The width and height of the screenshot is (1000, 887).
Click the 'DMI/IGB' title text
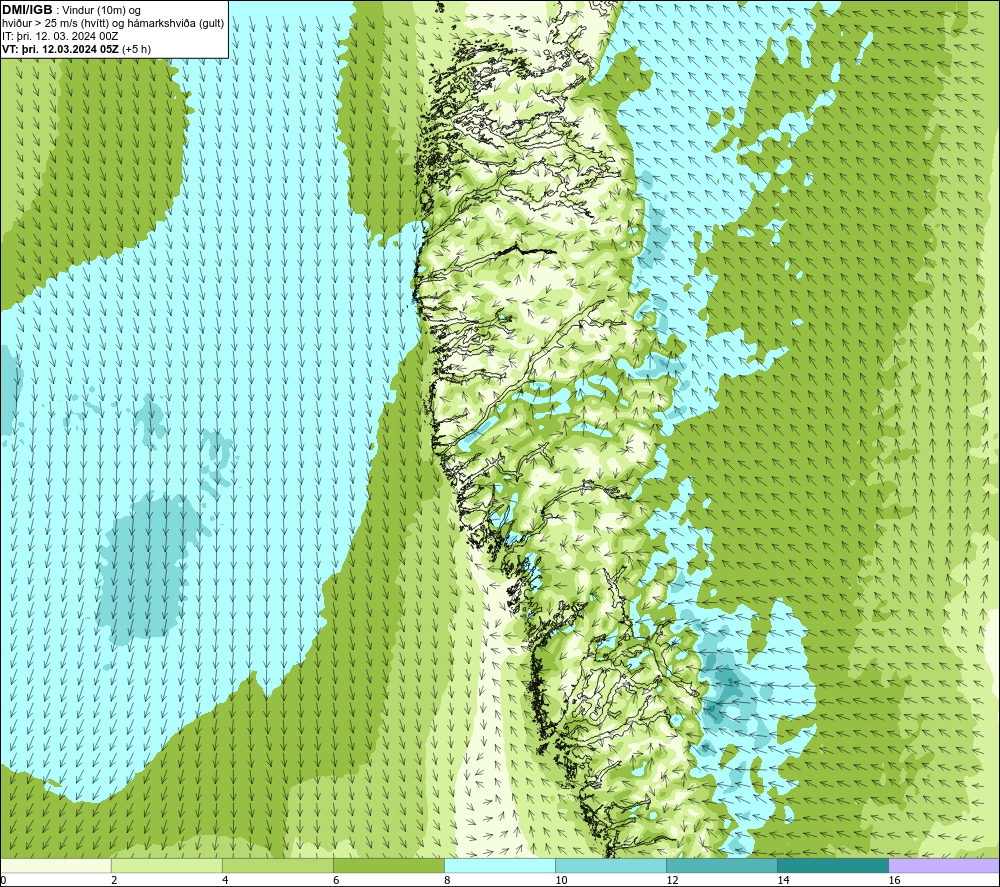tap(27, 10)
